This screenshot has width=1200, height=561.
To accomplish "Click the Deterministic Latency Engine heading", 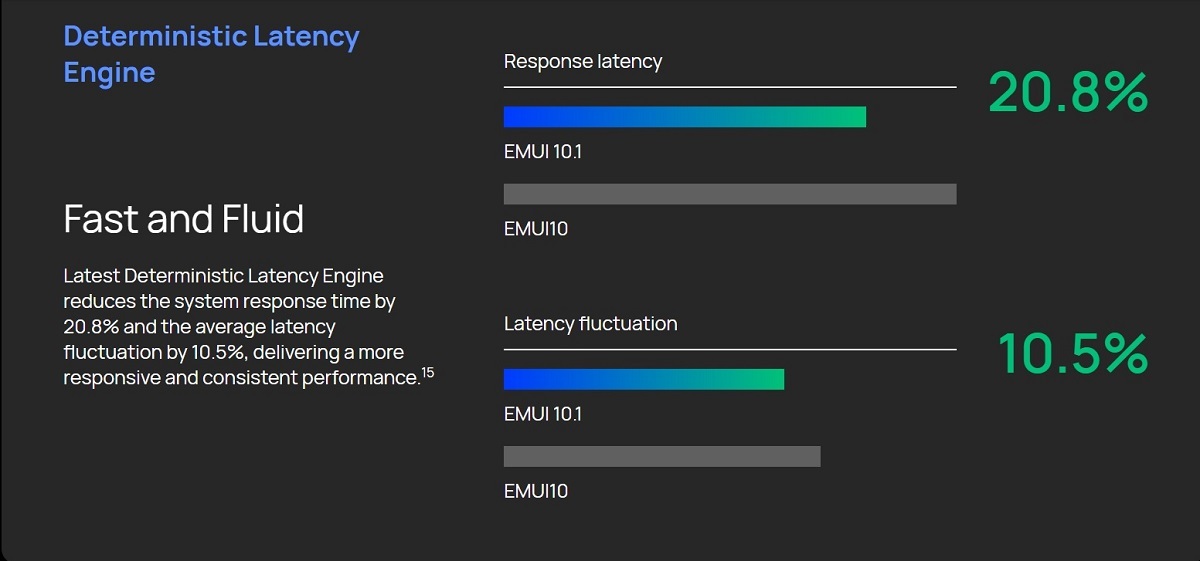I will click(211, 54).
